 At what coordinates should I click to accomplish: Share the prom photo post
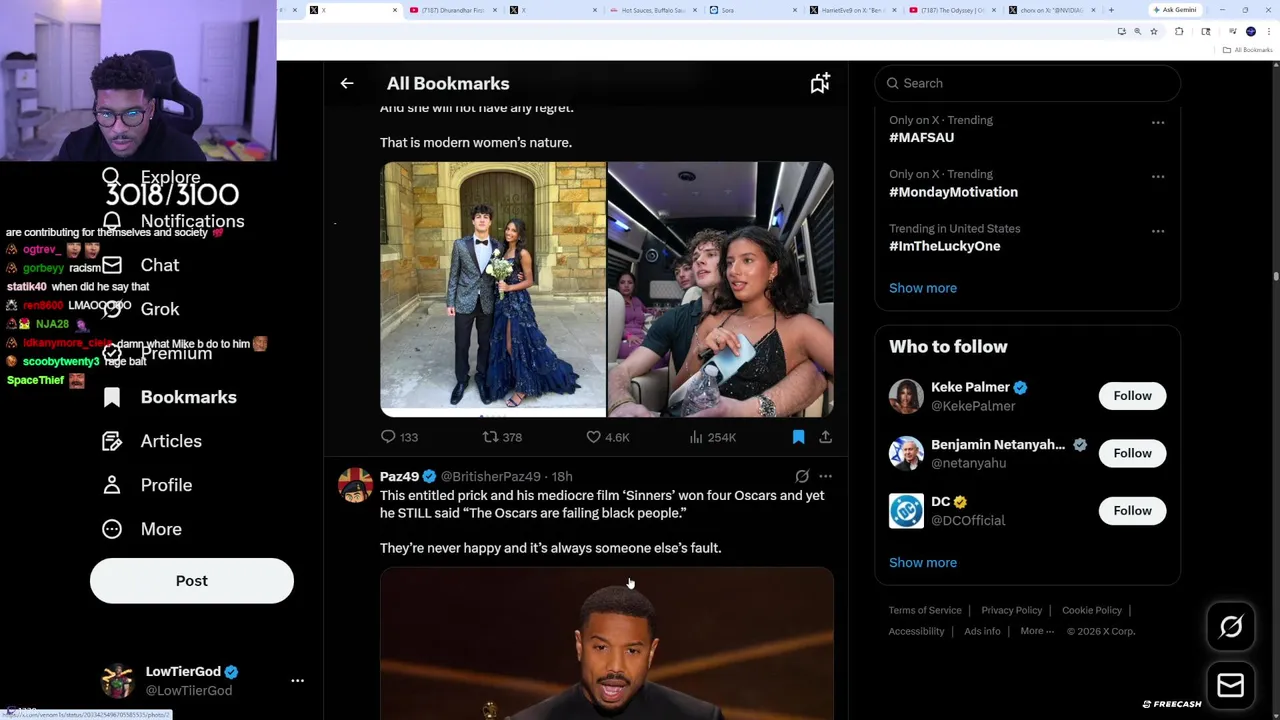[825, 437]
